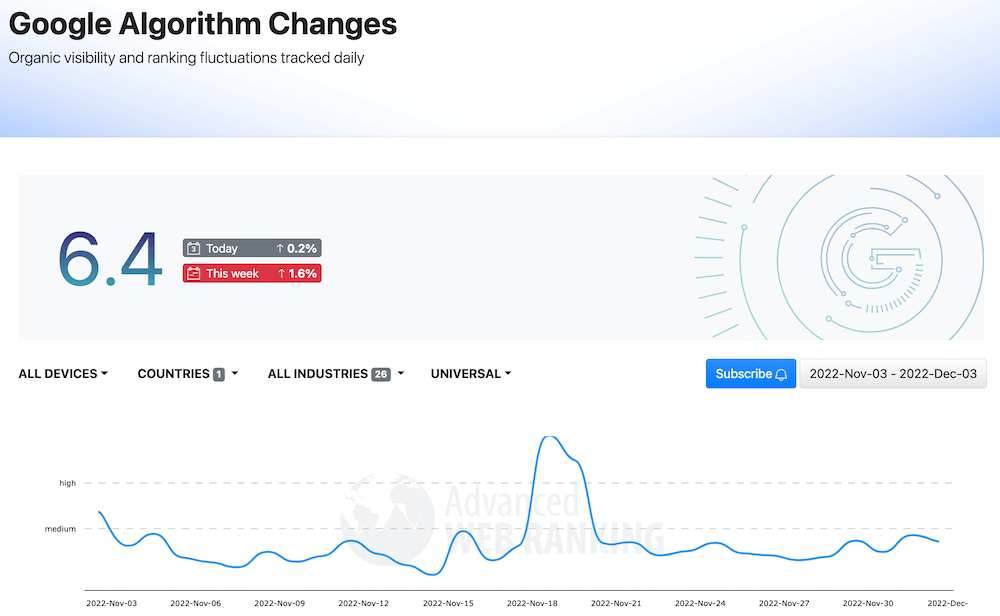Viewport: 1000px width, 616px height.
Task: Click the 6.4 fluctuation score
Action: 110,257
